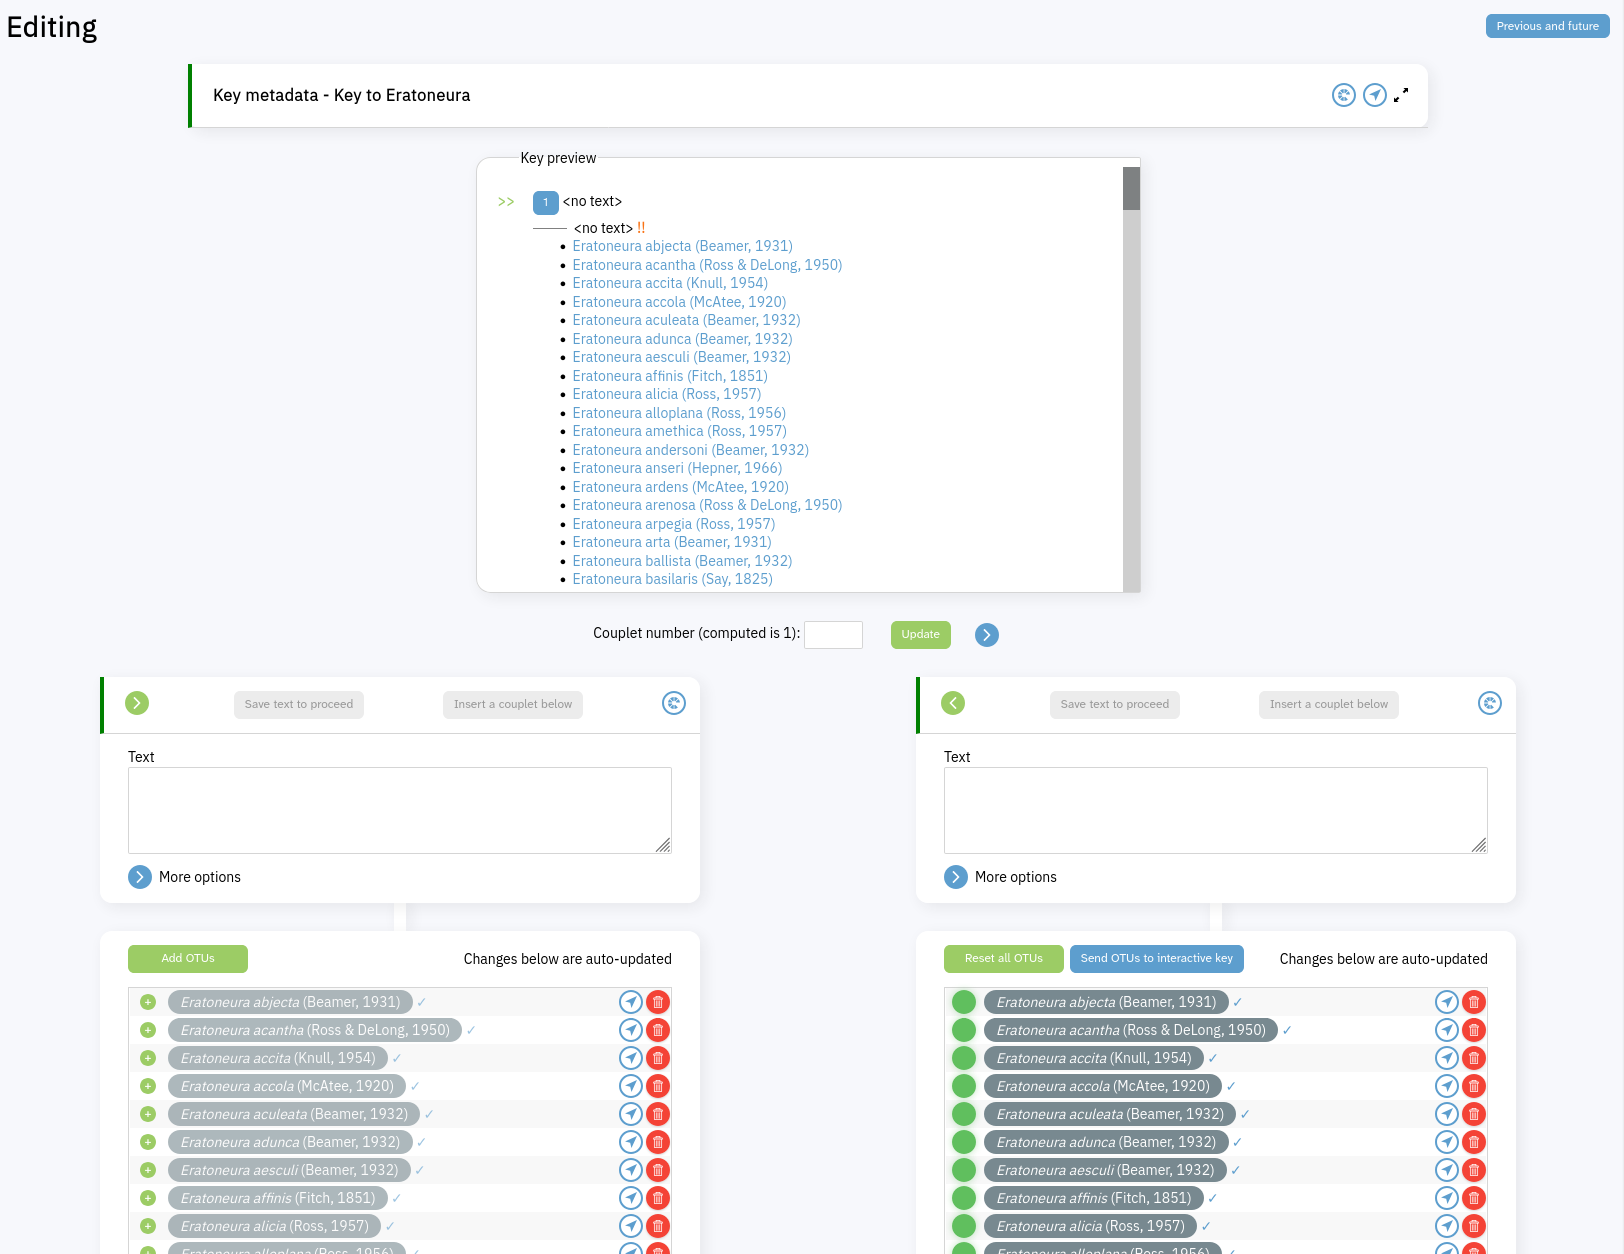Screen dimensions: 1624x1254
Task: Expand More options in right couplet
Action: pyautogui.click(x=956, y=877)
